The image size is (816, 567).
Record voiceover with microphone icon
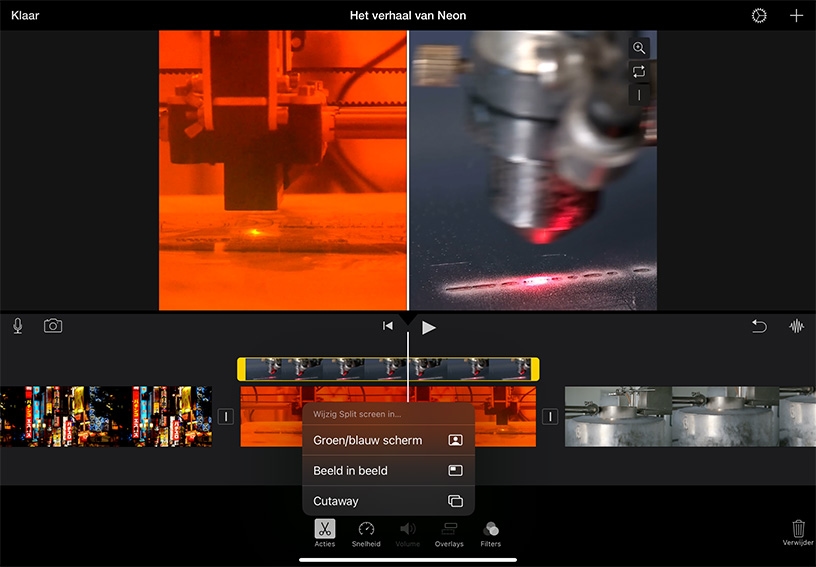click(18, 326)
